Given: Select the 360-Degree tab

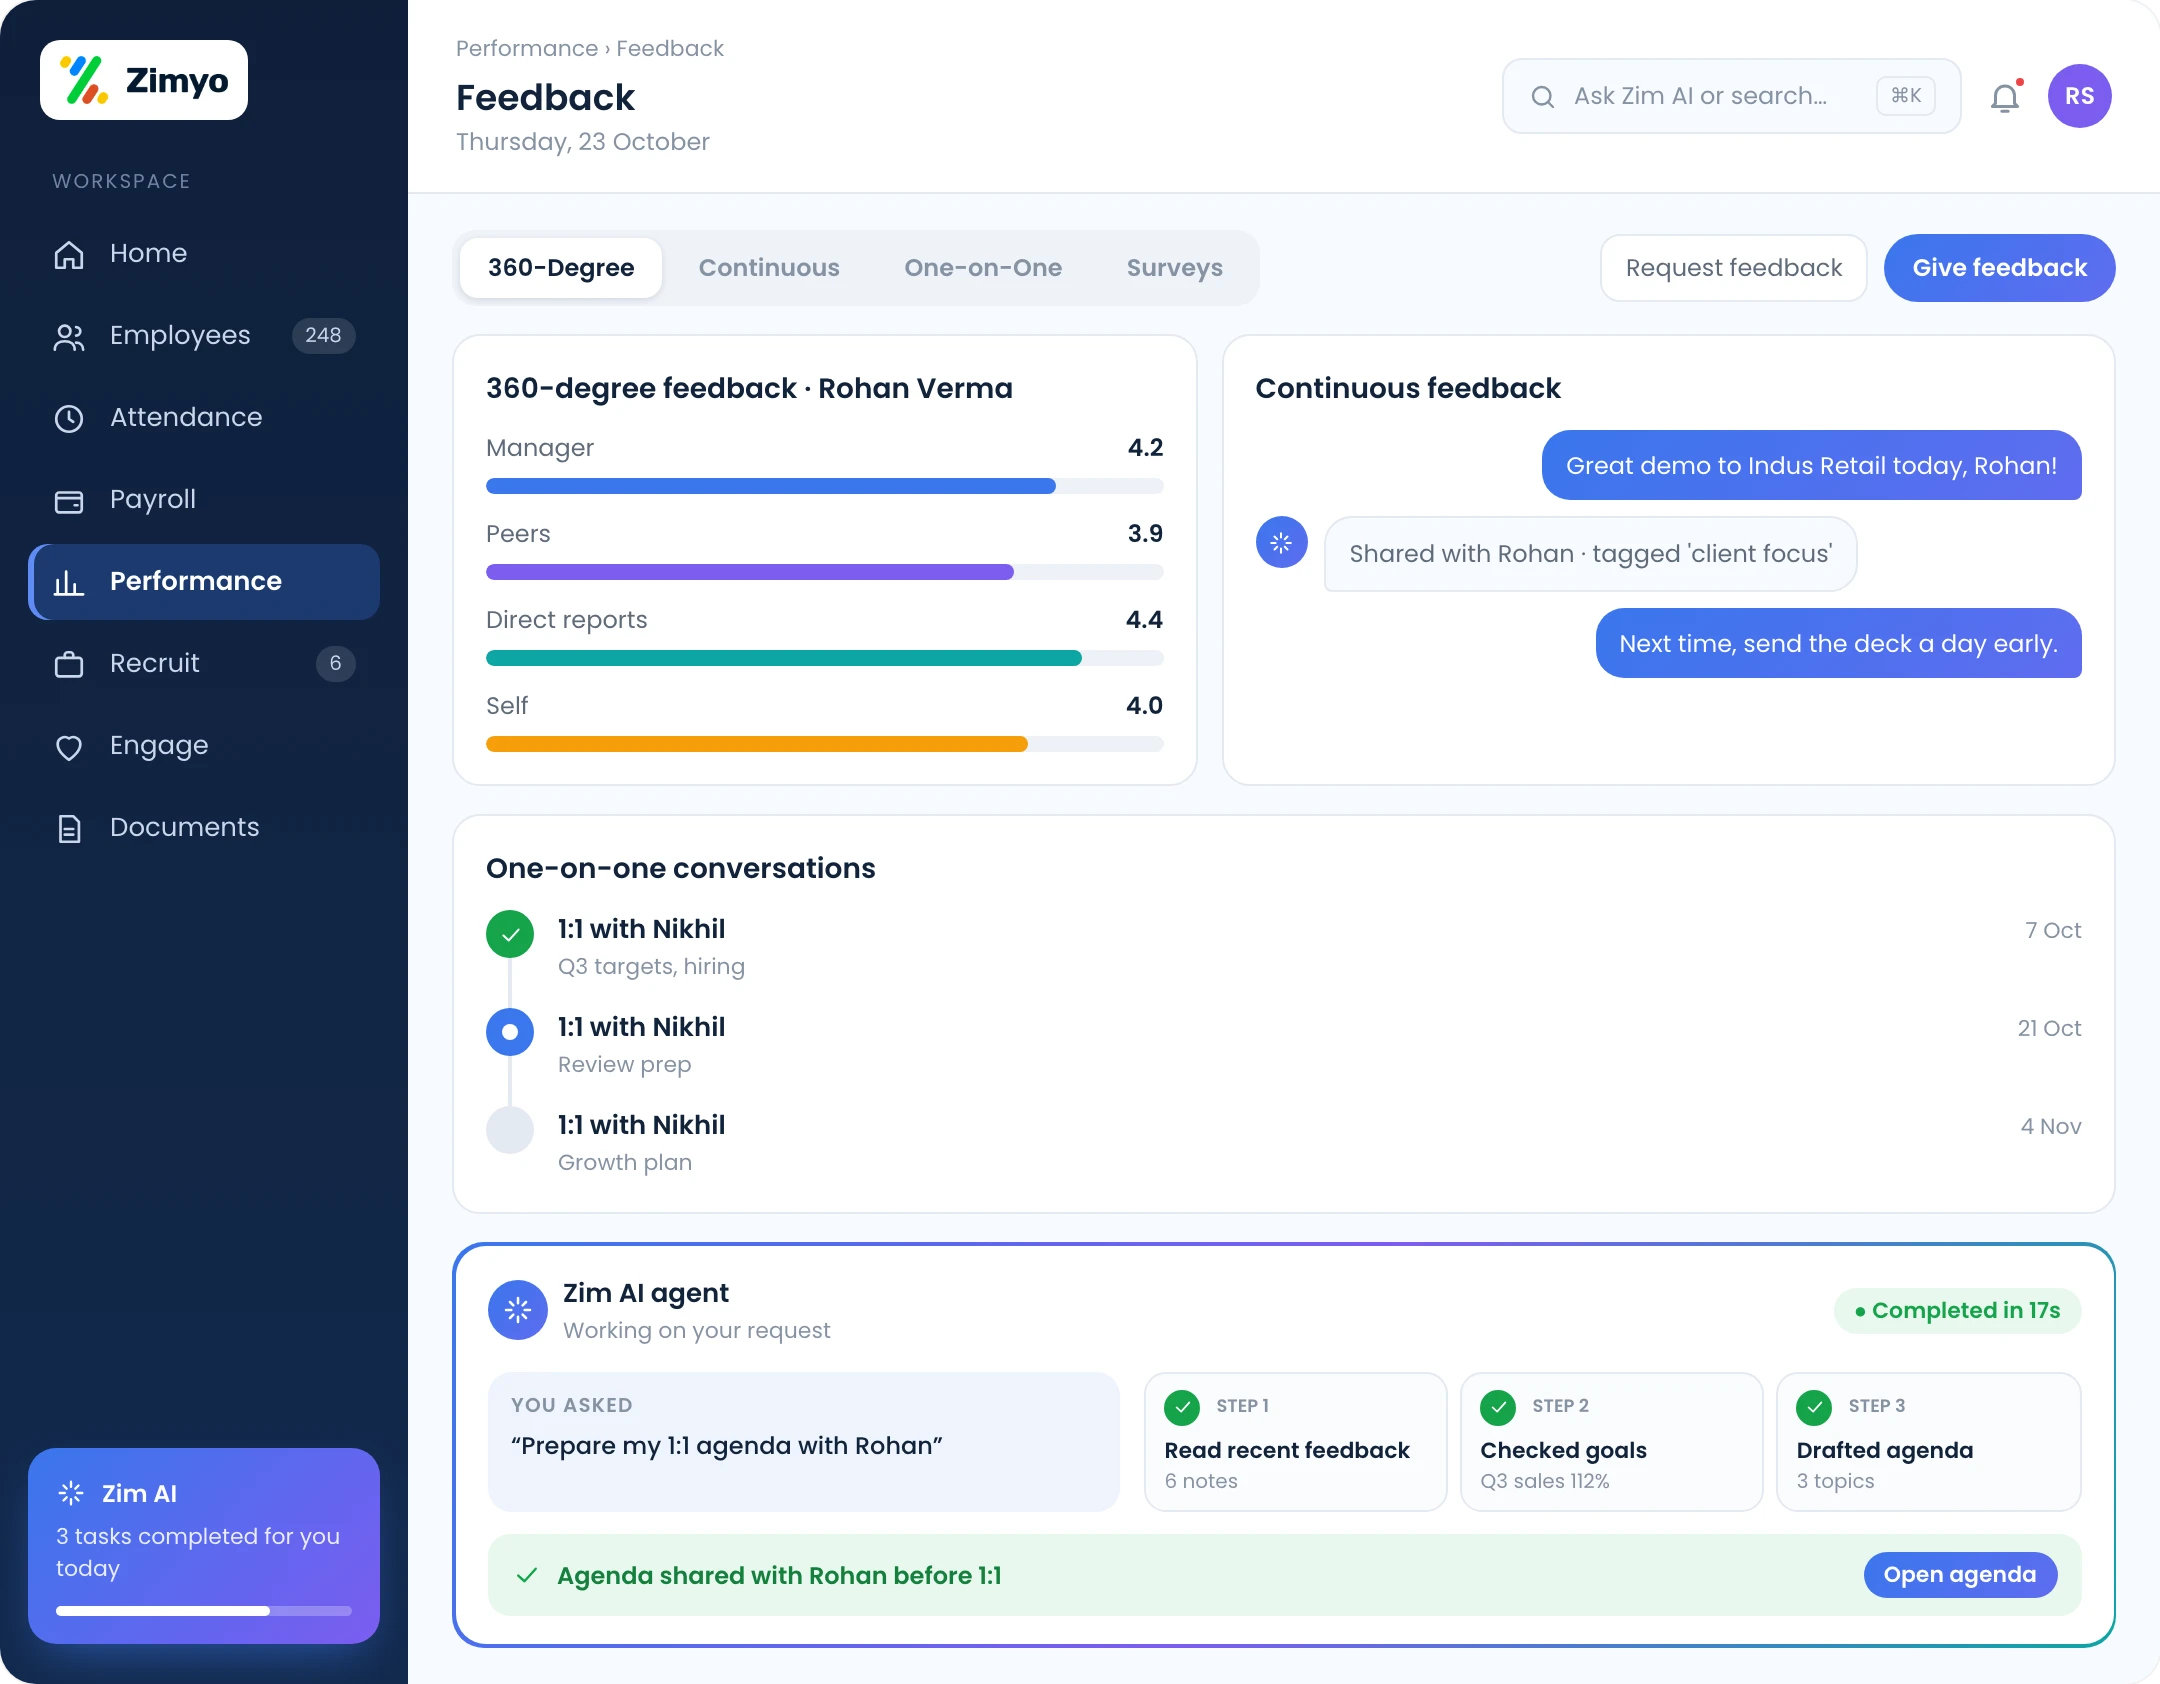Looking at the screenshot, I should click(561, 268).
